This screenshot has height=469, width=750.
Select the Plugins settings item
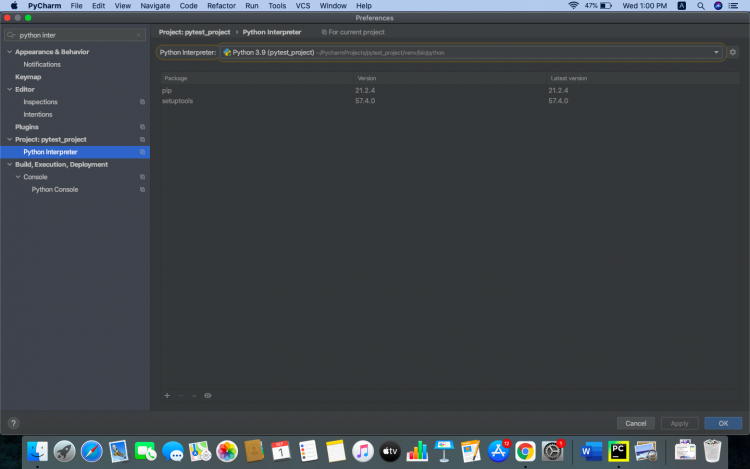tap(26, 127)
